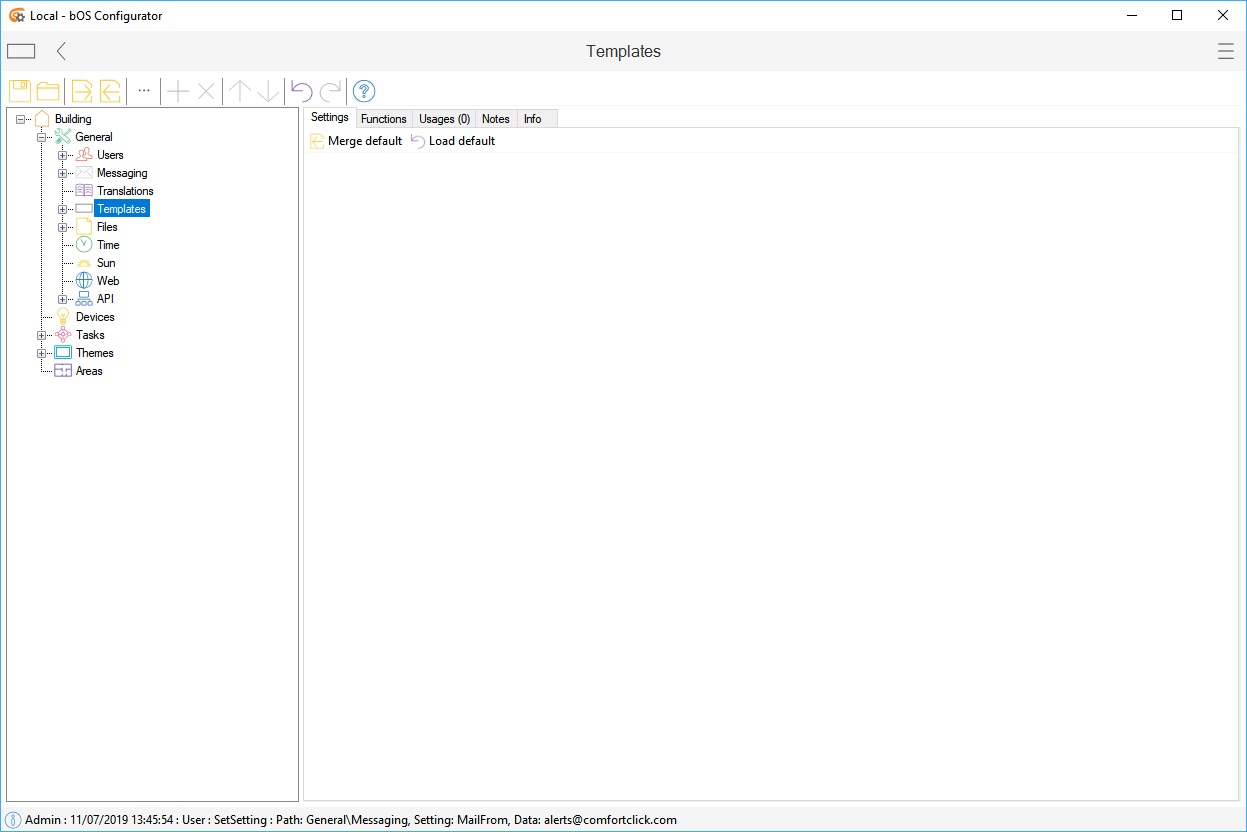1247x832 pixels.
Task: Click the Devices light bulb icon
Action: pyautogui.click(x=63, y=317)
